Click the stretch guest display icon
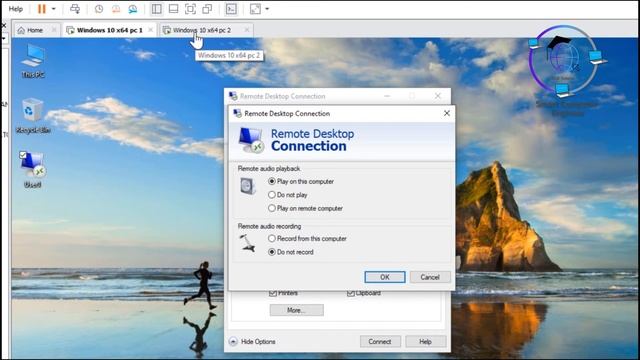This screenshot has height=360, width=640. pyautogui.click(x=256, y=9)
